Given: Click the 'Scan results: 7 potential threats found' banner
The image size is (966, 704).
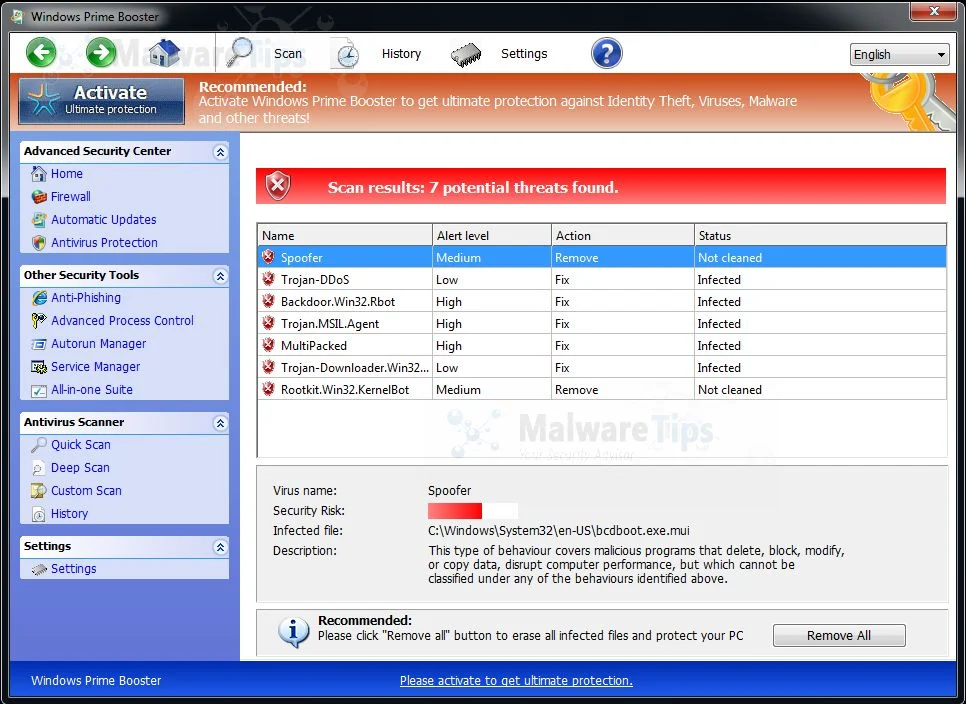Looking at the screenshot, I should coord(601,186).
